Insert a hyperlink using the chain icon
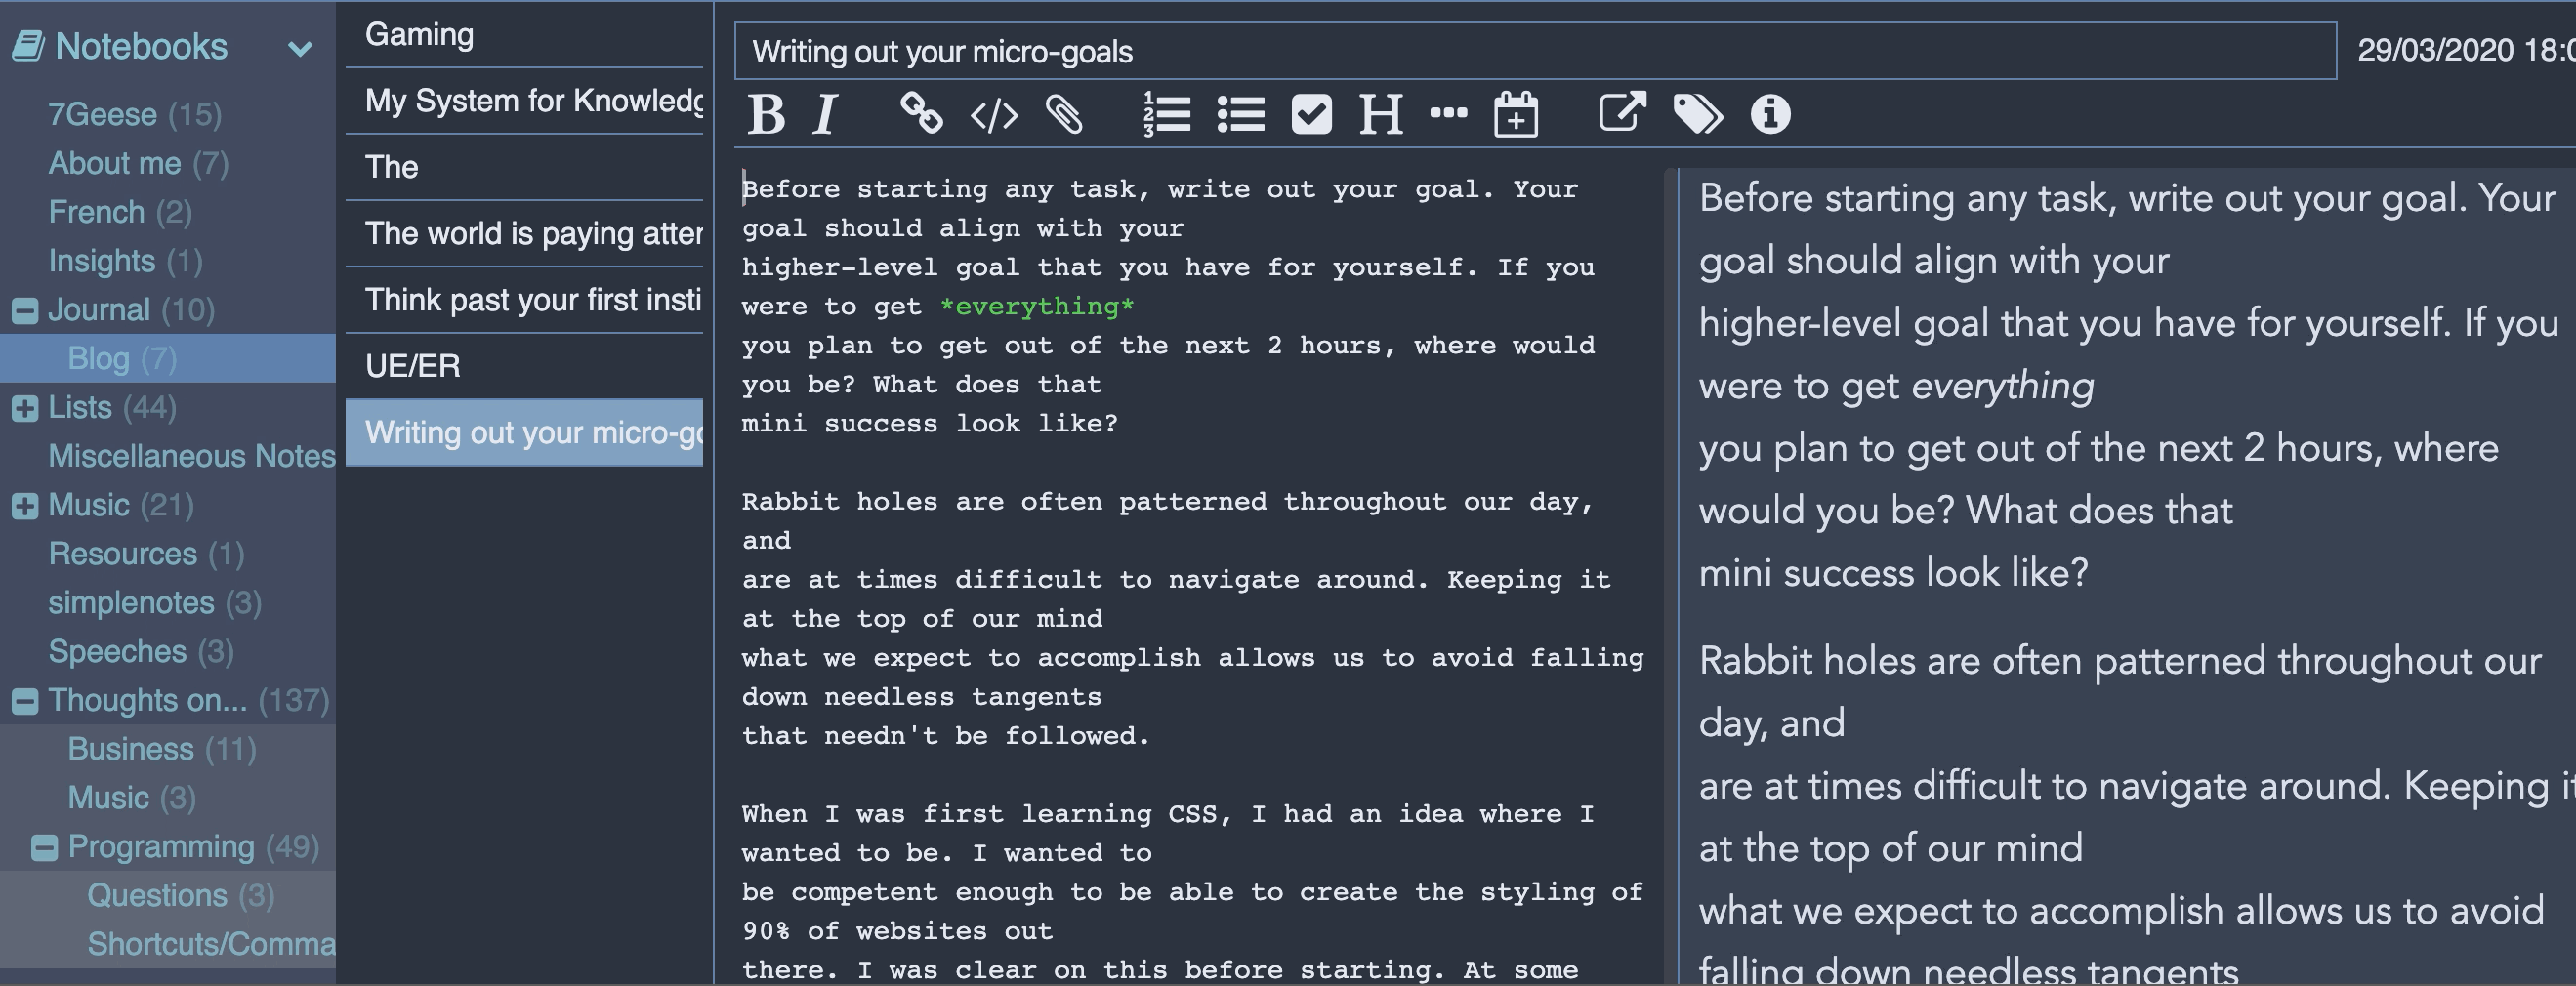This screenshot has height=986, width=2576. point(921,114)
